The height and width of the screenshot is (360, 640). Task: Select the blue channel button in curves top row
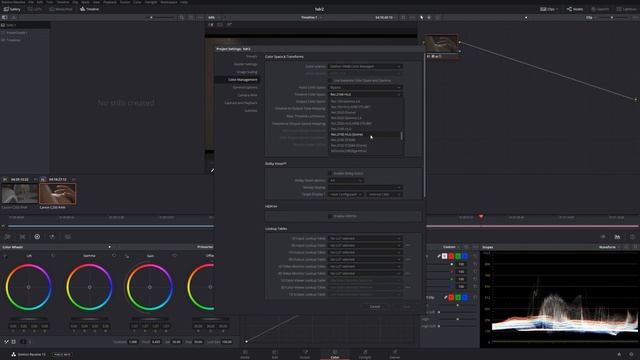(465, 256)
